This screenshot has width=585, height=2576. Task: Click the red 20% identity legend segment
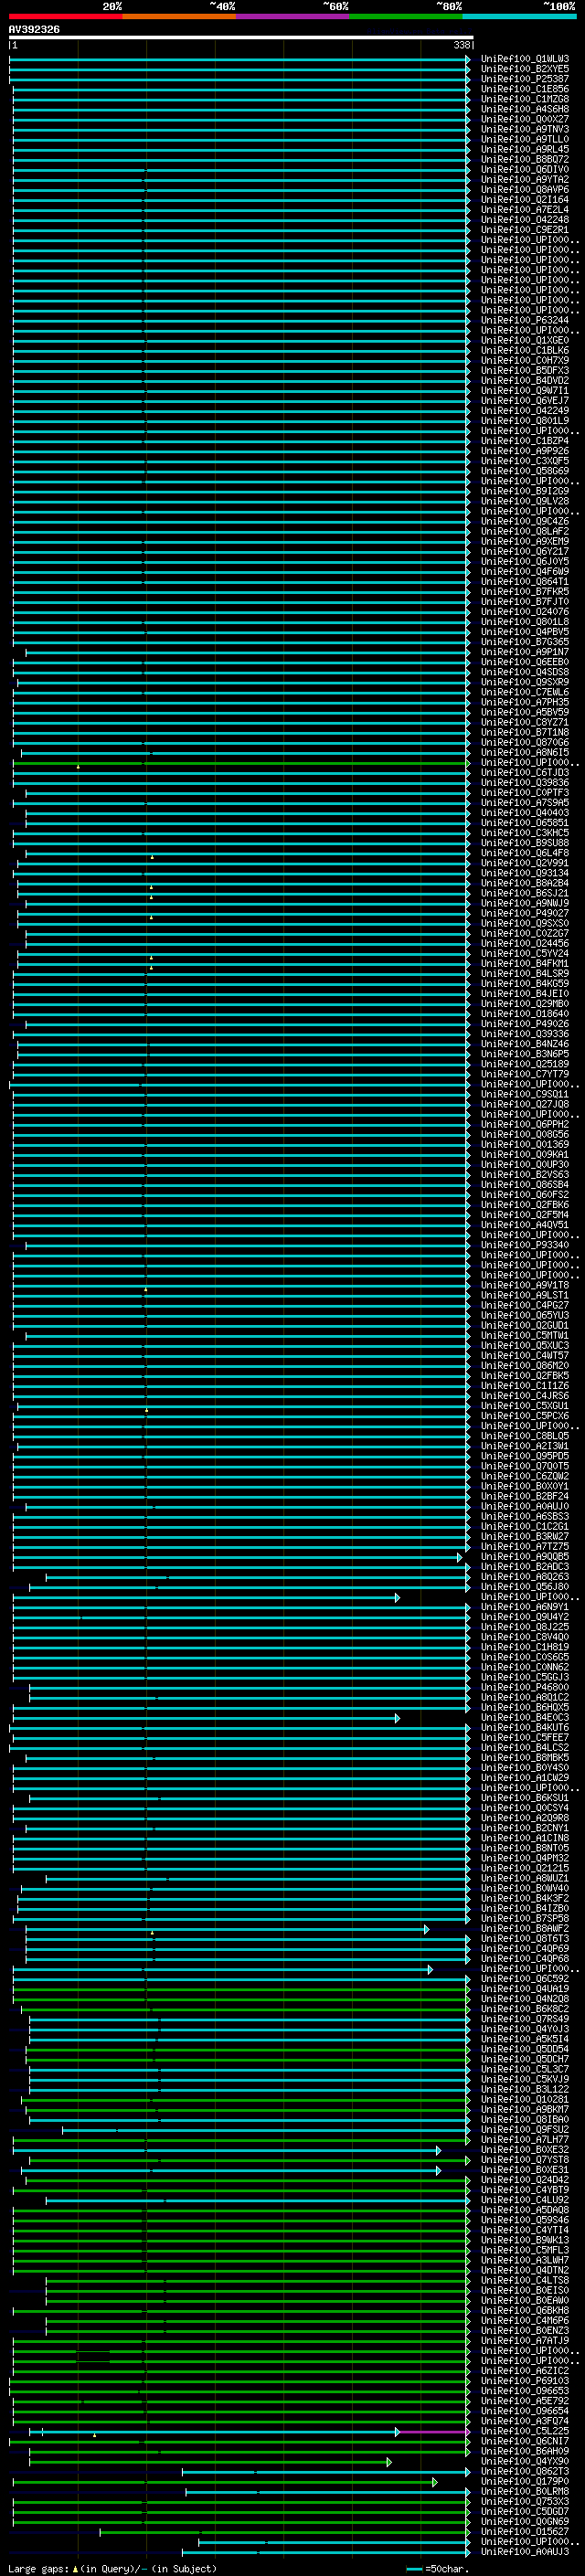click(x=65, y=17)
